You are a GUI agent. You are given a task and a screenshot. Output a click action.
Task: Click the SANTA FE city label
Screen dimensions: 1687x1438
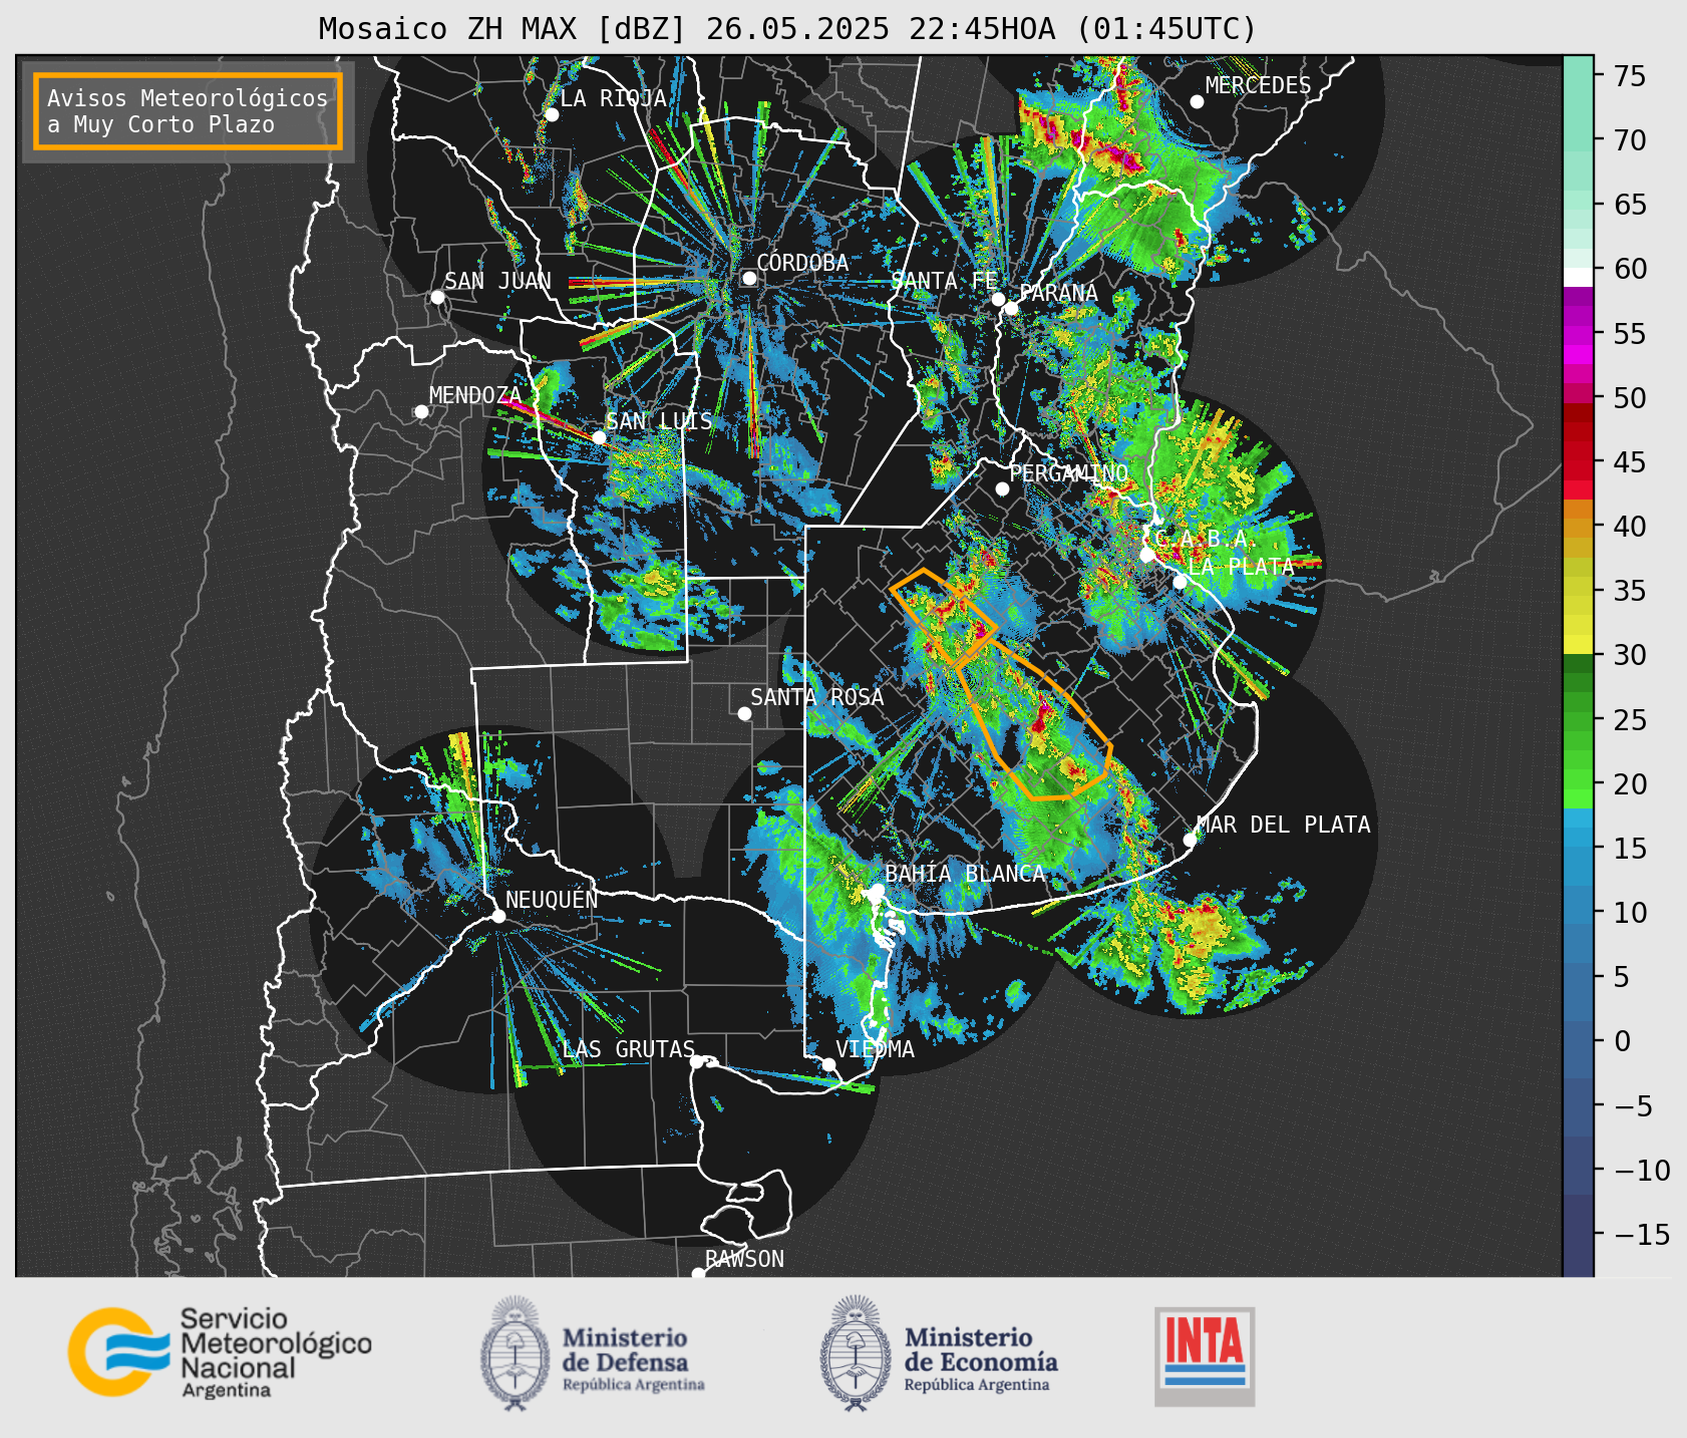[x=943, y=281]
